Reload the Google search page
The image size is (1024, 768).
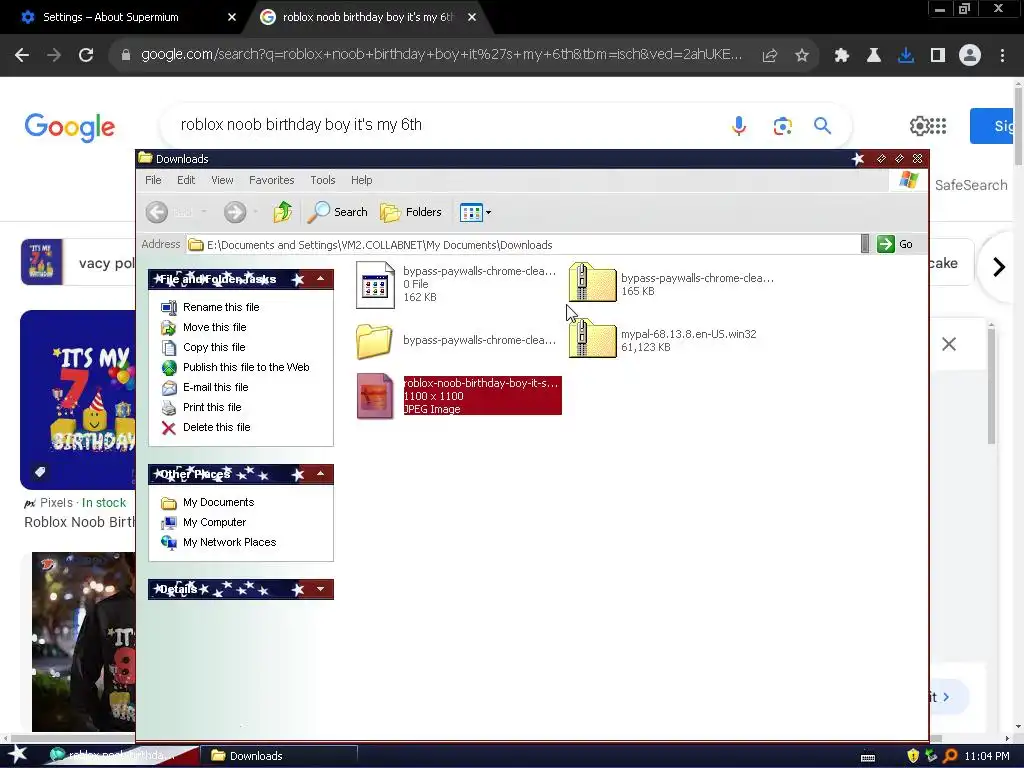(x=86, y=56)
